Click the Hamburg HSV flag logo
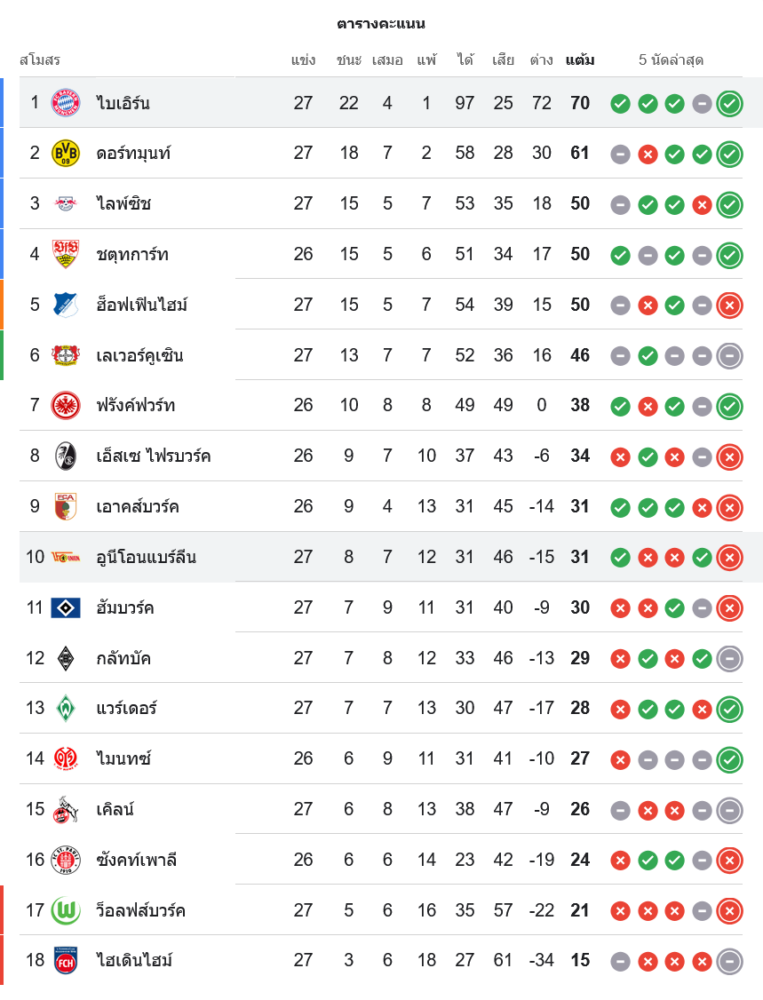The width and height of the screenshot is (763, 1000). coord(66,607)
